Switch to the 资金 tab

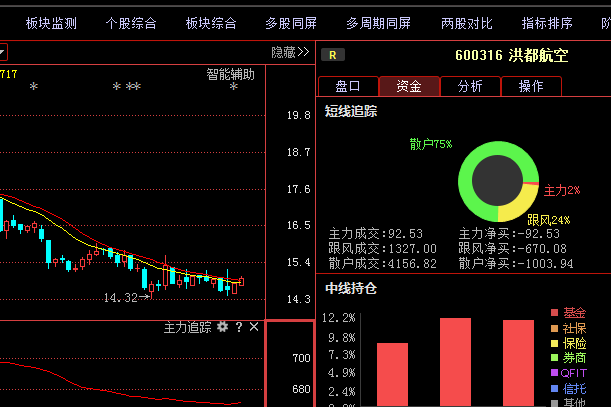coord(409,86)
